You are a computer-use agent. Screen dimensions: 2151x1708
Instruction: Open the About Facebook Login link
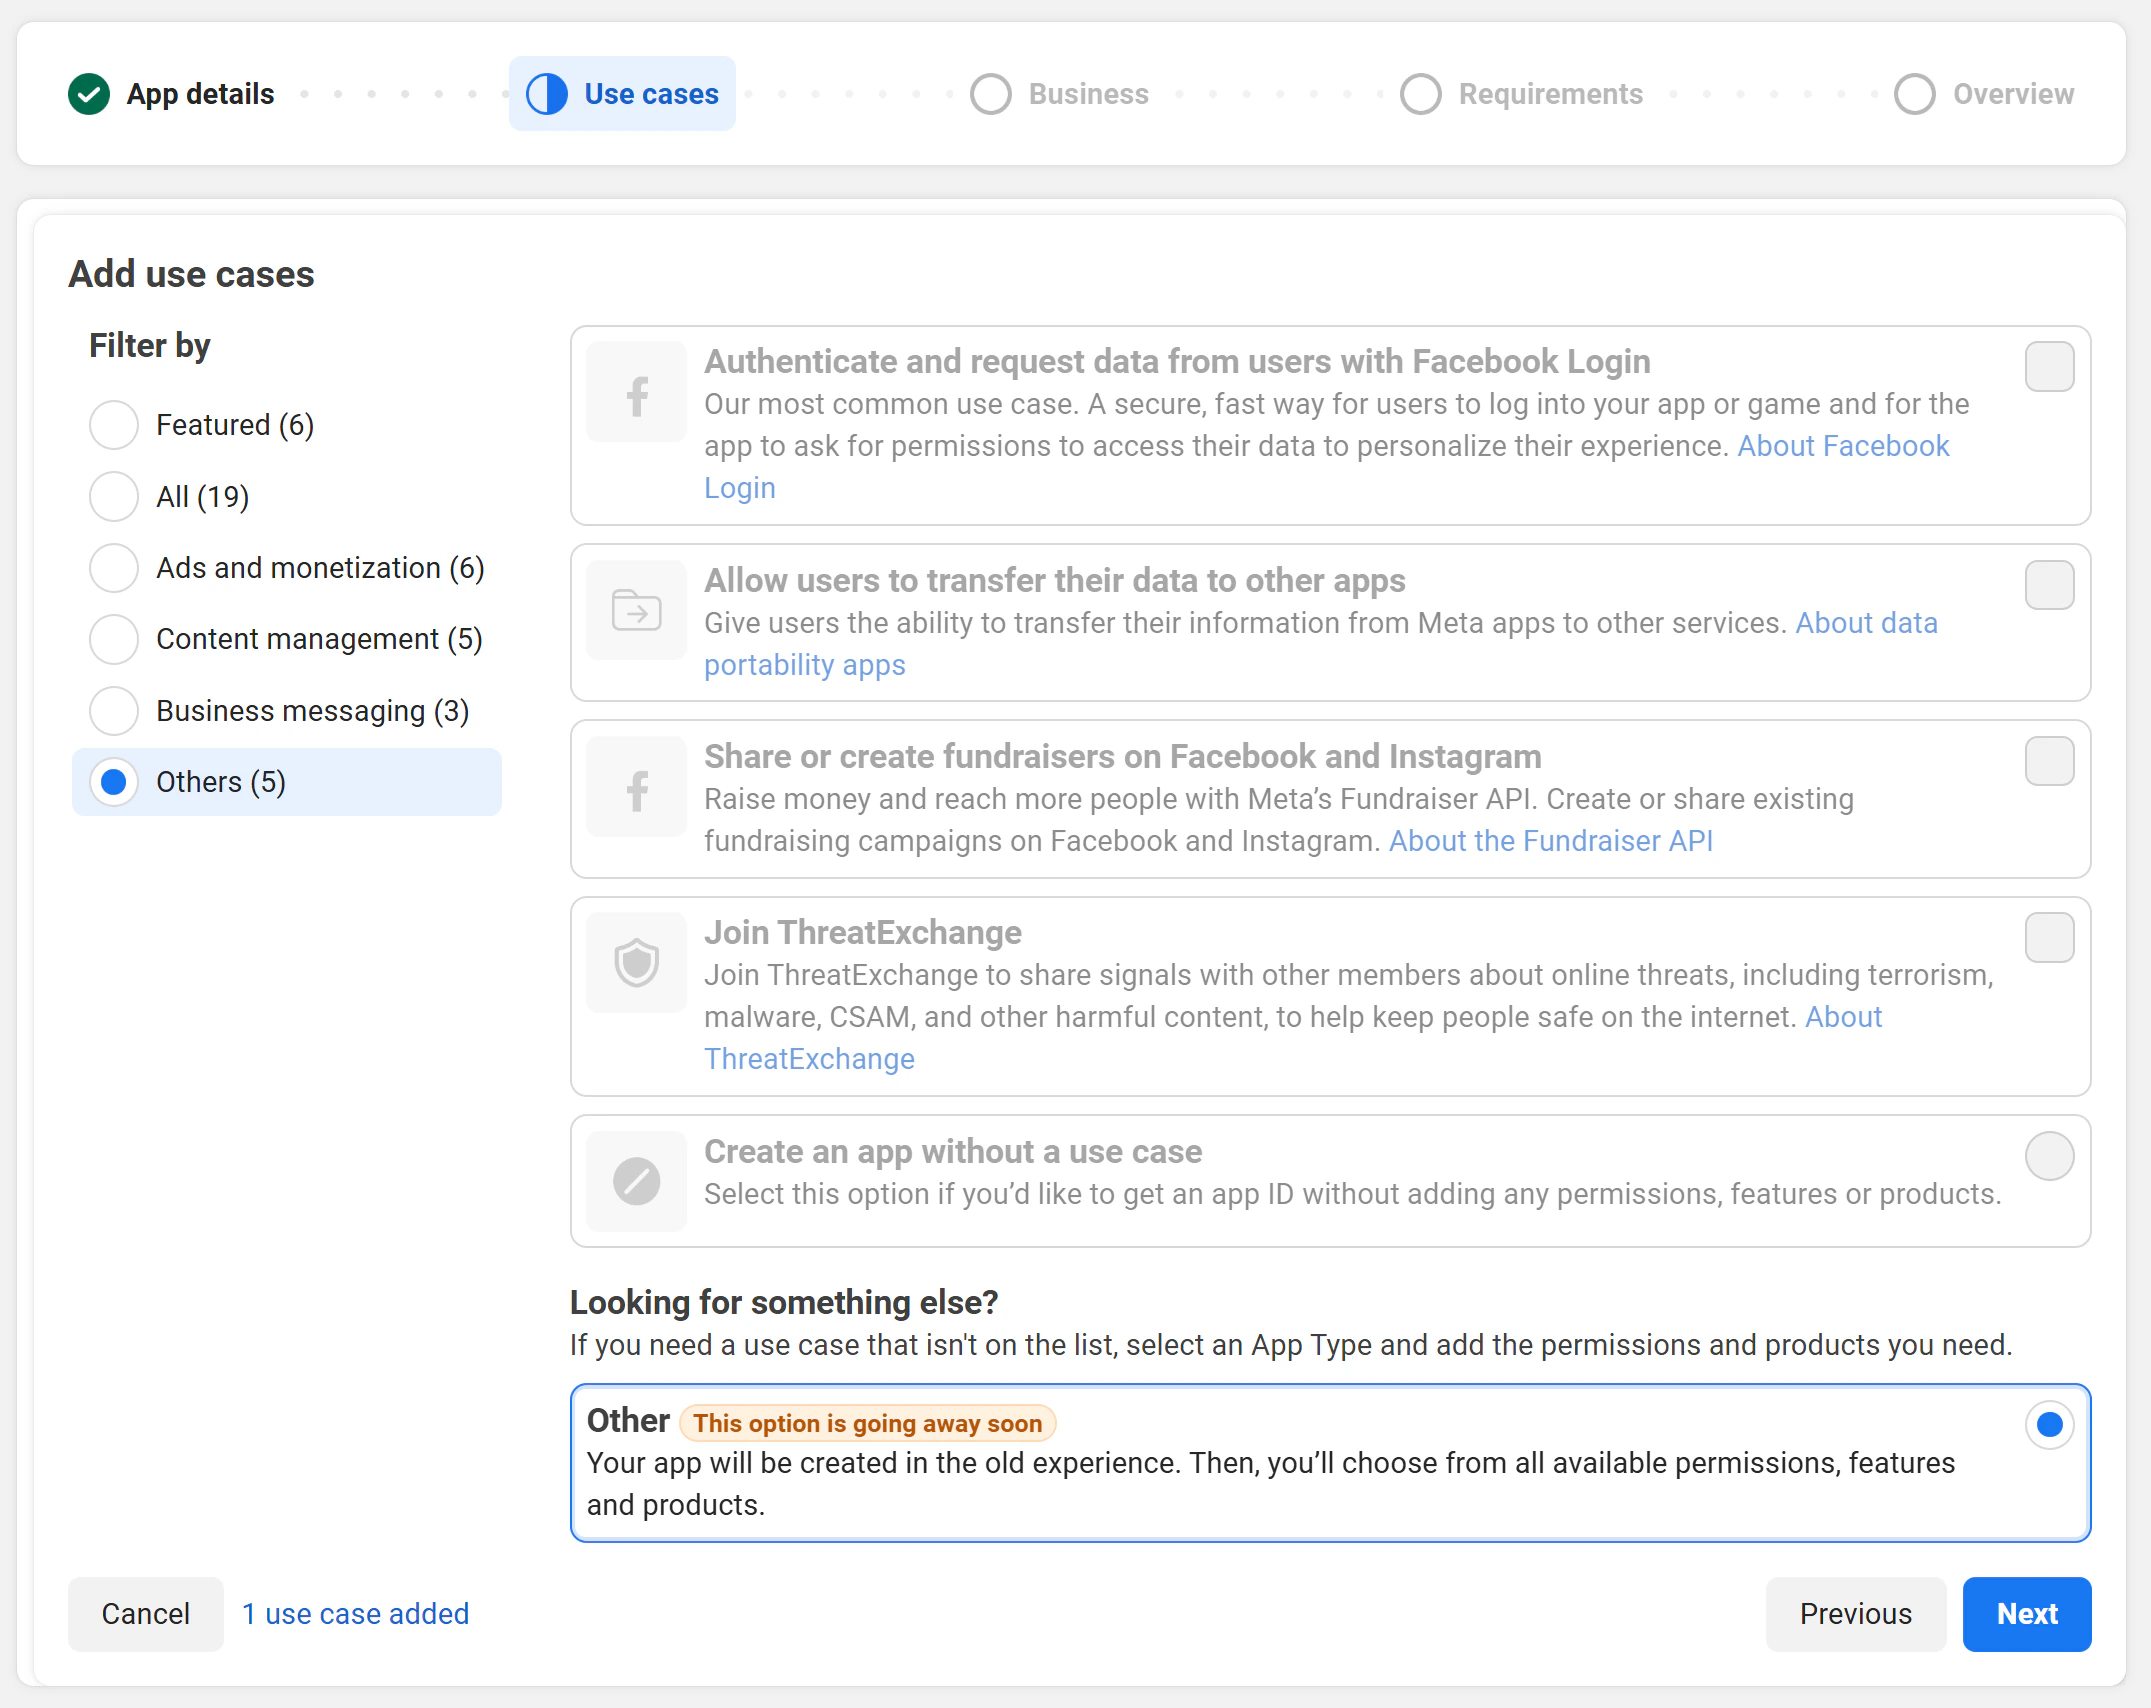pos(1843,446)
